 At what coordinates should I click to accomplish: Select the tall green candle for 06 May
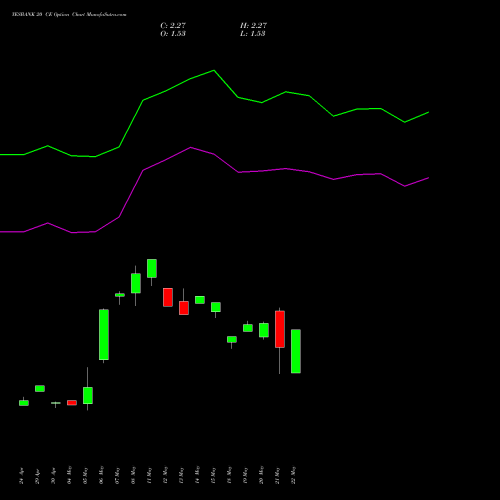click(104, 335)
